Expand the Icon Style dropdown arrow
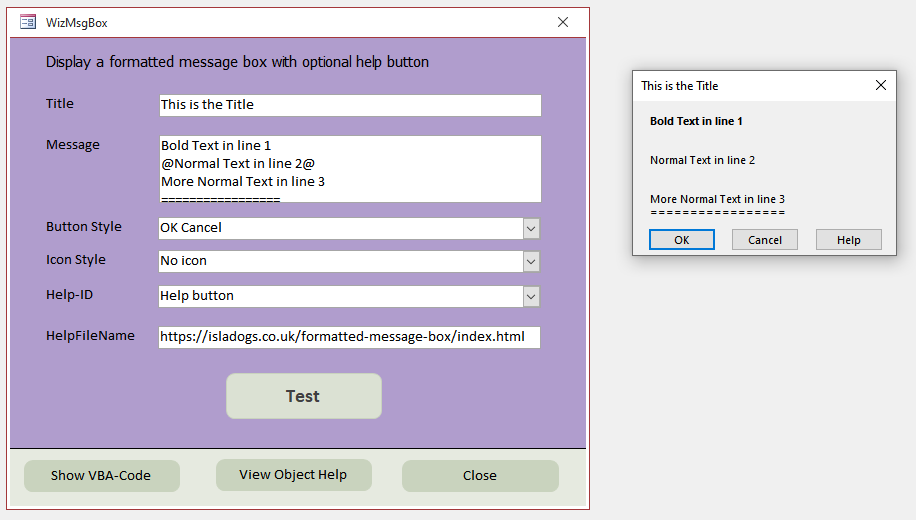916x520 pixels. tap(530, 261)
